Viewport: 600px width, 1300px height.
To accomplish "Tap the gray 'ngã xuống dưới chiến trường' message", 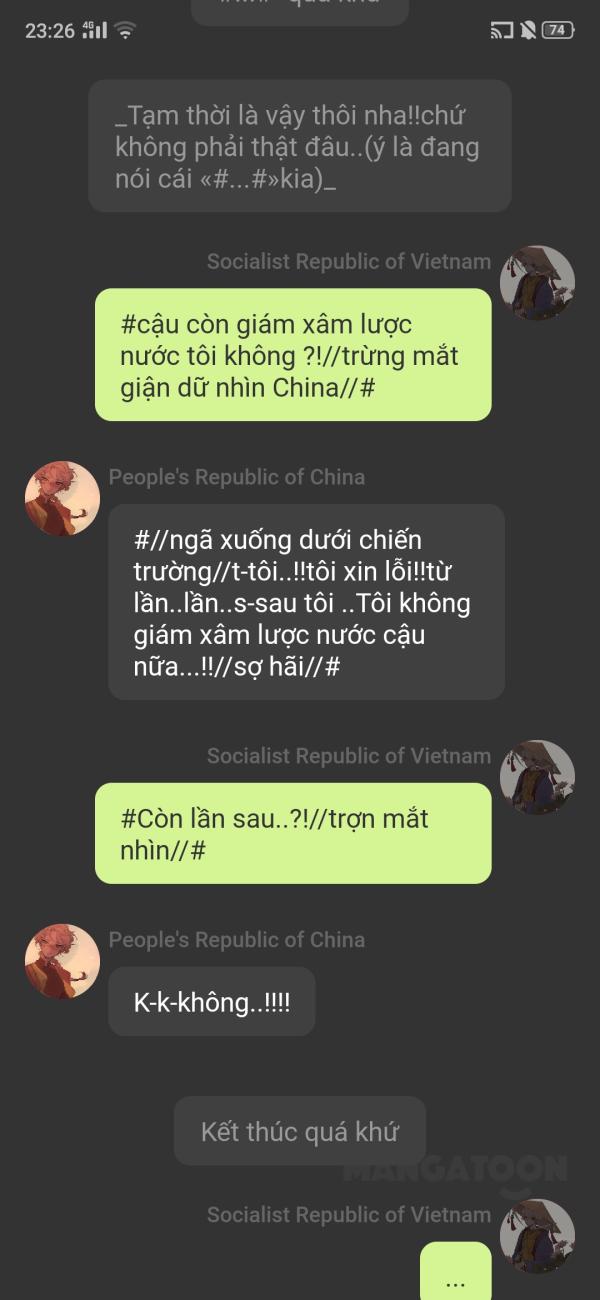I will 306,602.
